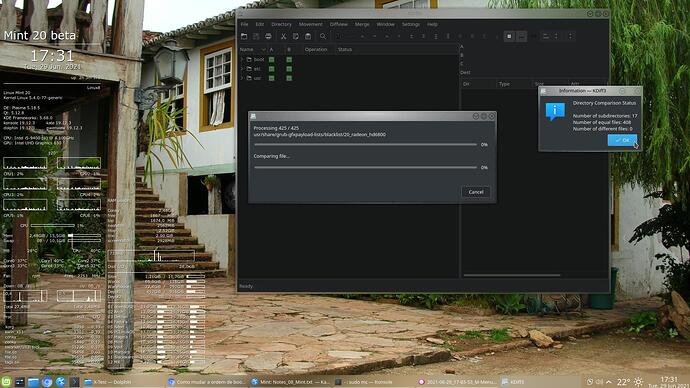Viewport: 690px width, 388px height.
Task: Click Cancel in the processing dialog
Action: click(476, 192)
